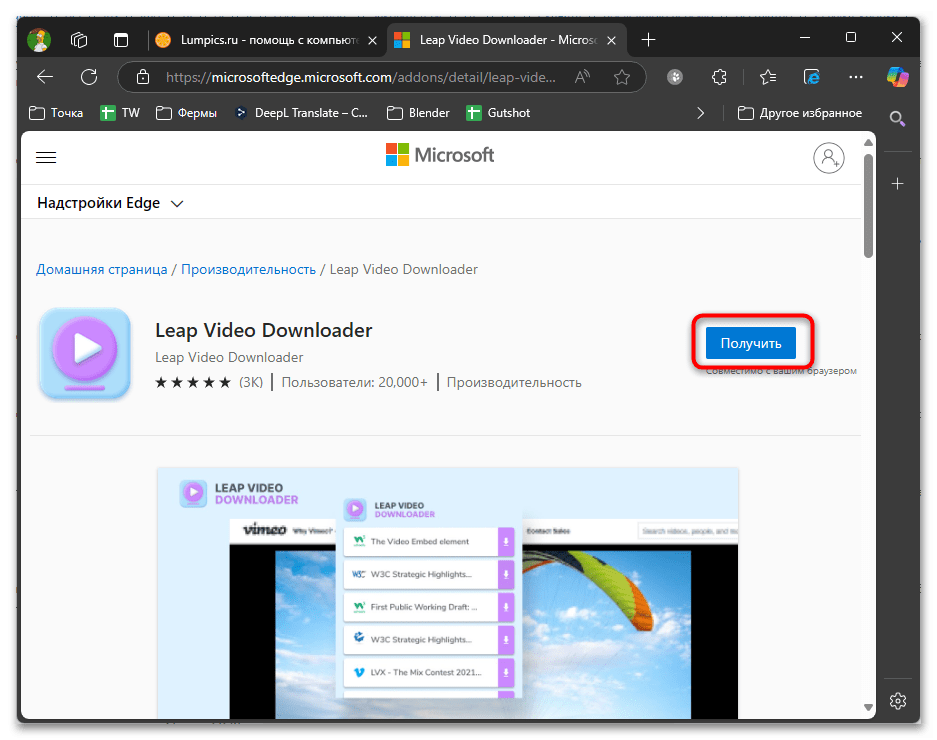Click 'Пользователи: 20,000+' text
Screen dimensions: 937x740
pos(354,383)
